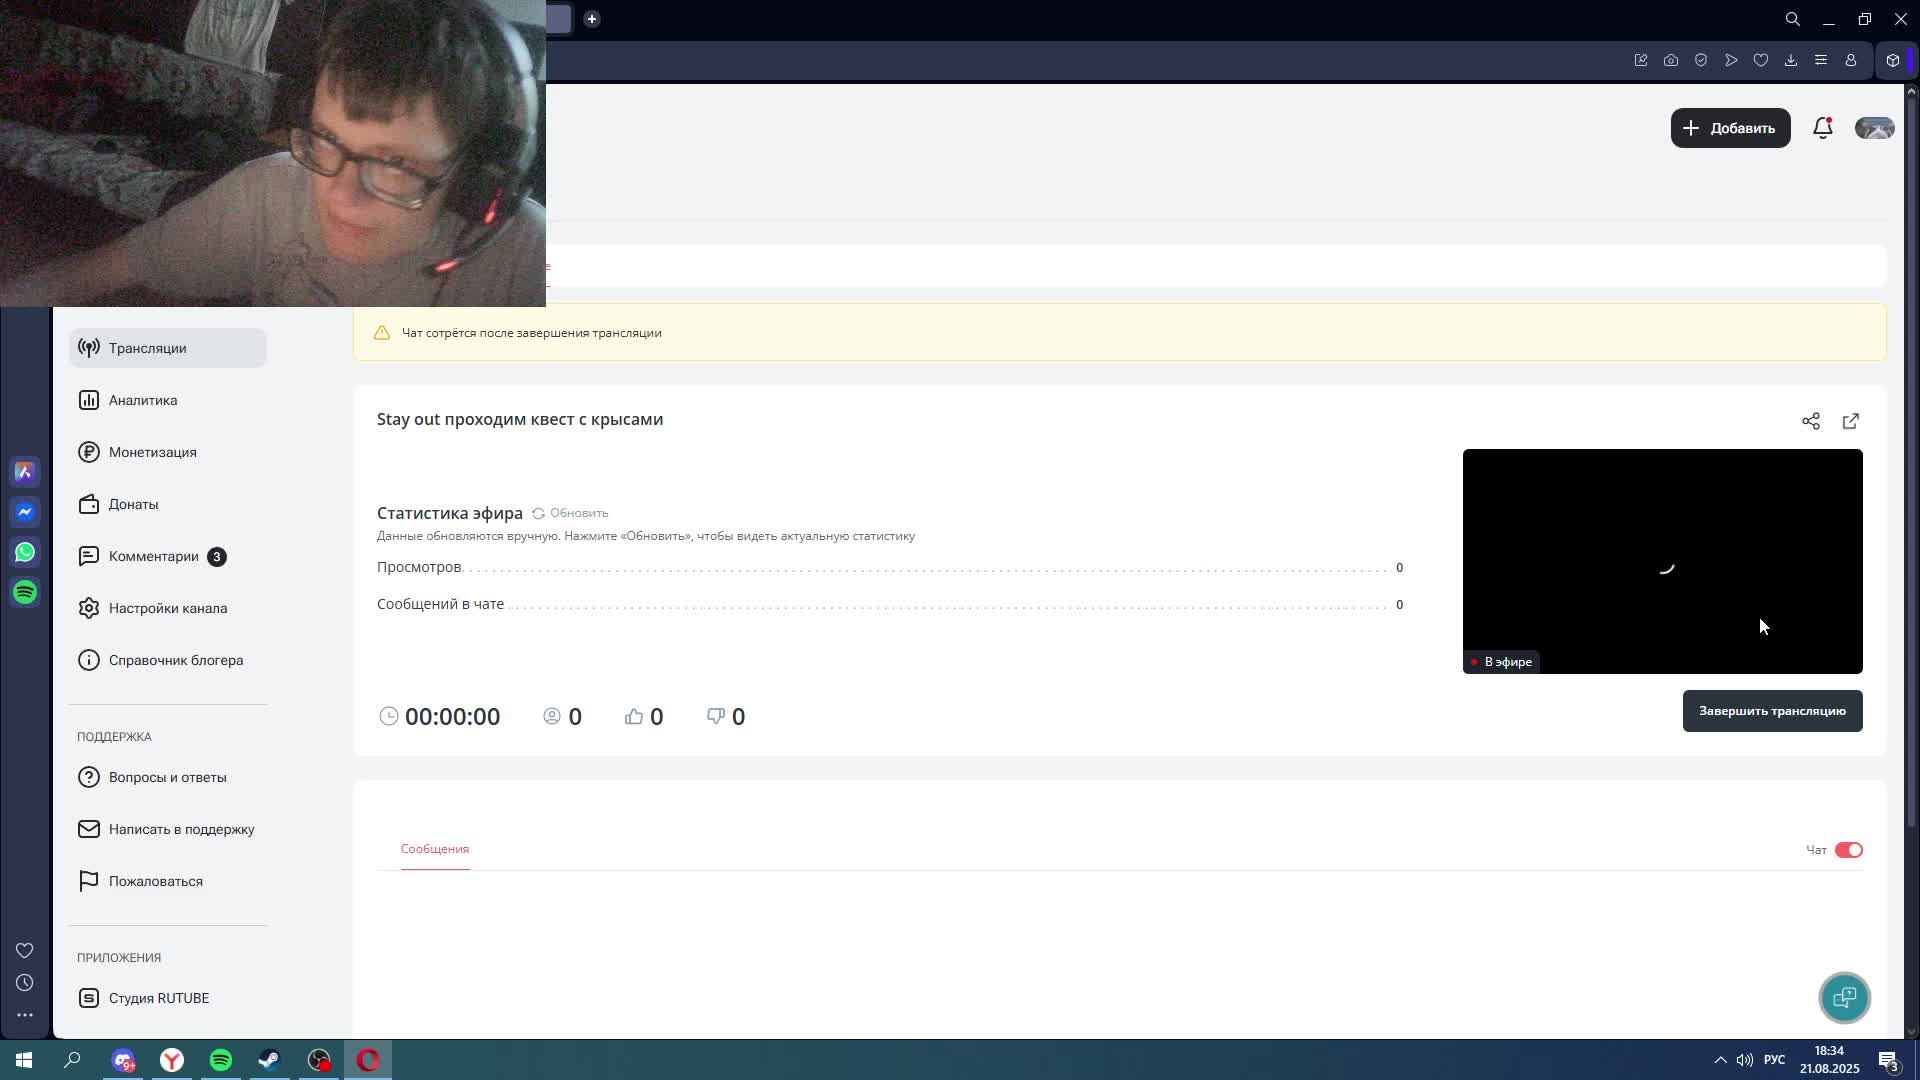Open the notifications bell

(x=1822, y=128)
